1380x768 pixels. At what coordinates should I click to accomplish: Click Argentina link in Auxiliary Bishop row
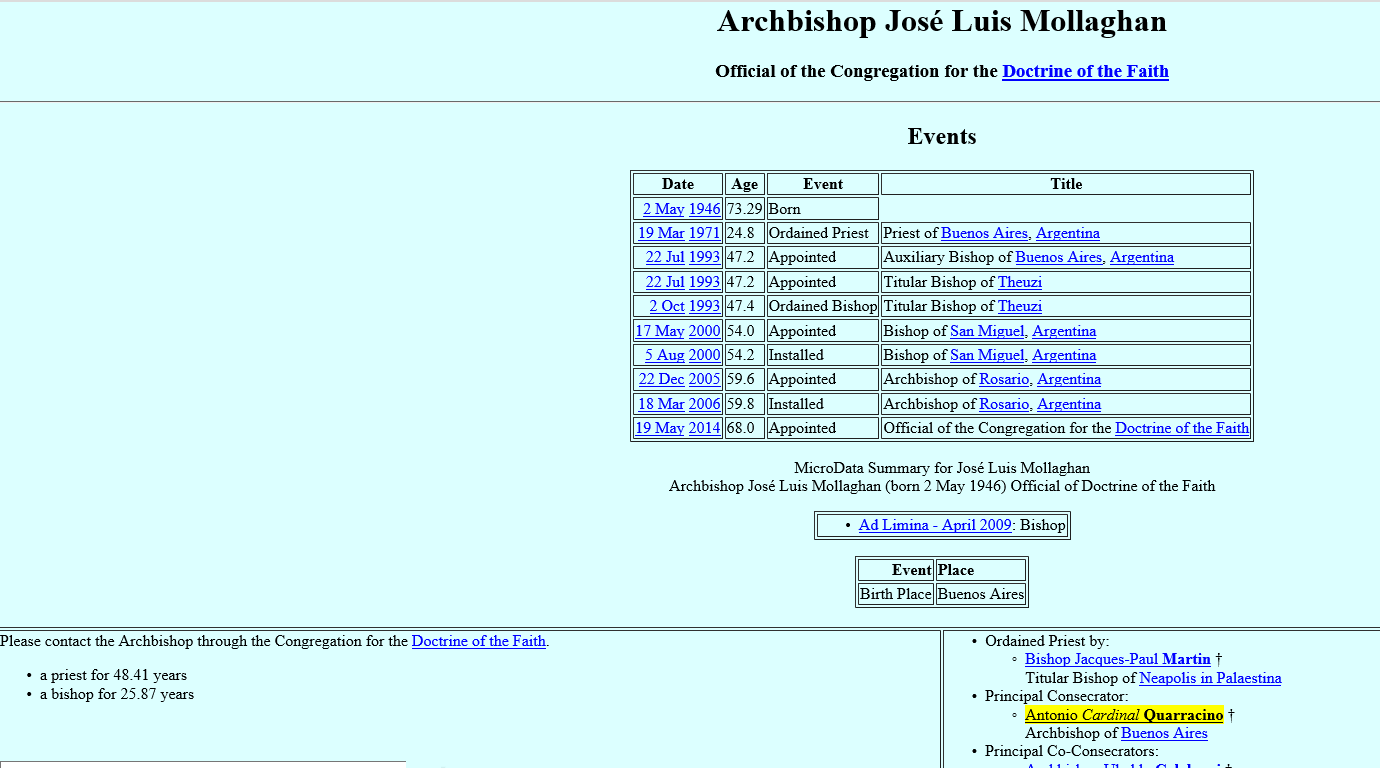pos(1142,257)
